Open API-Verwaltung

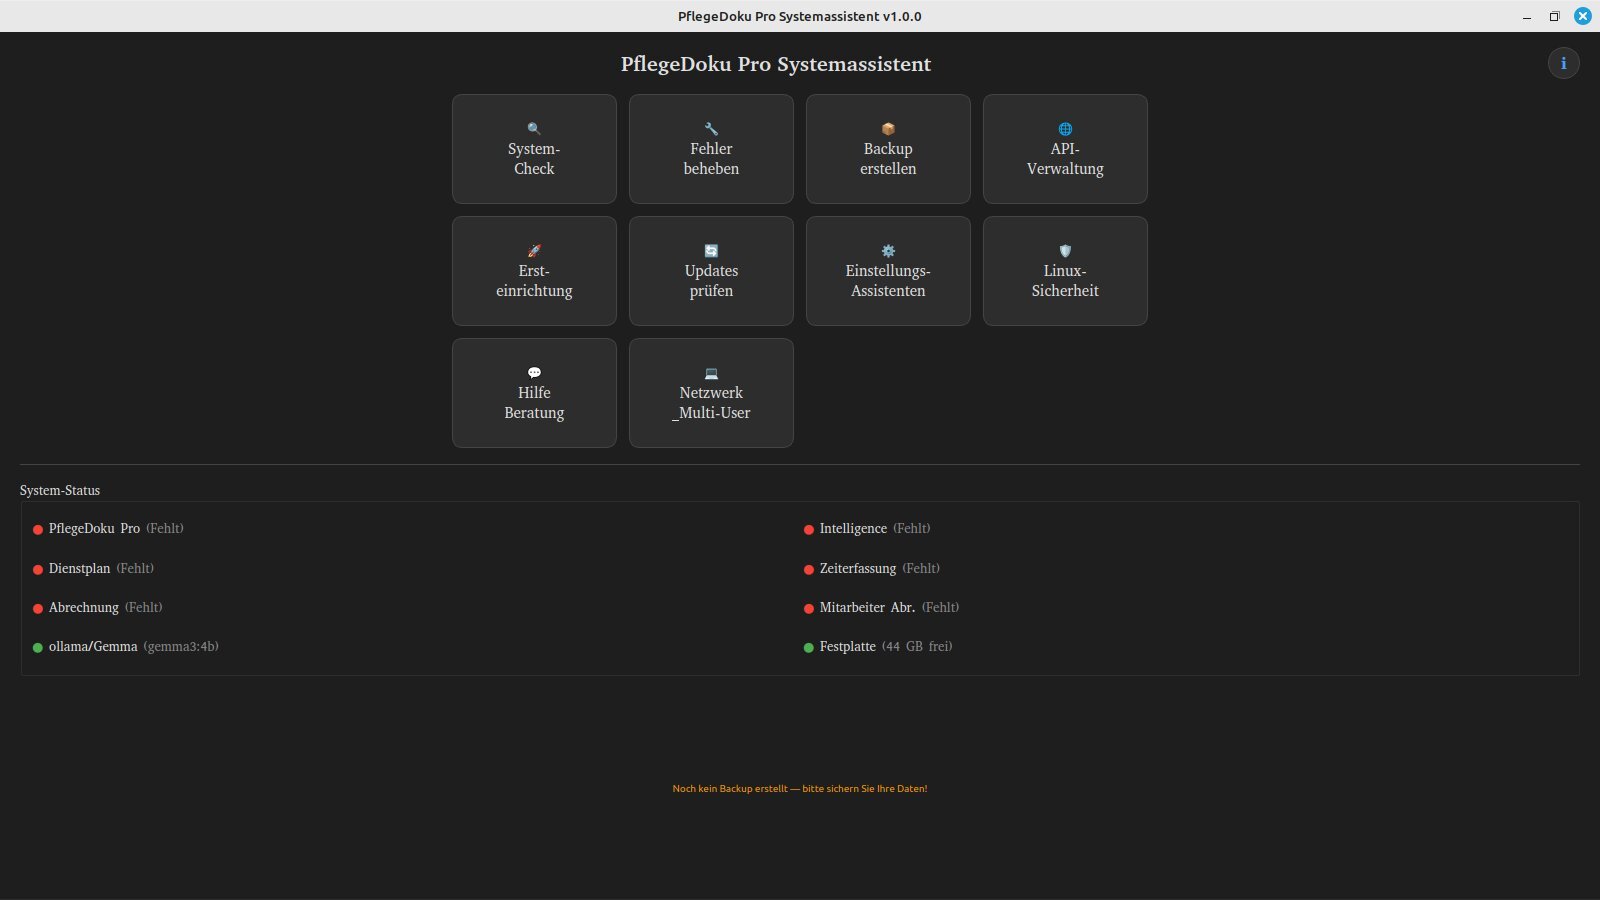1065,149
